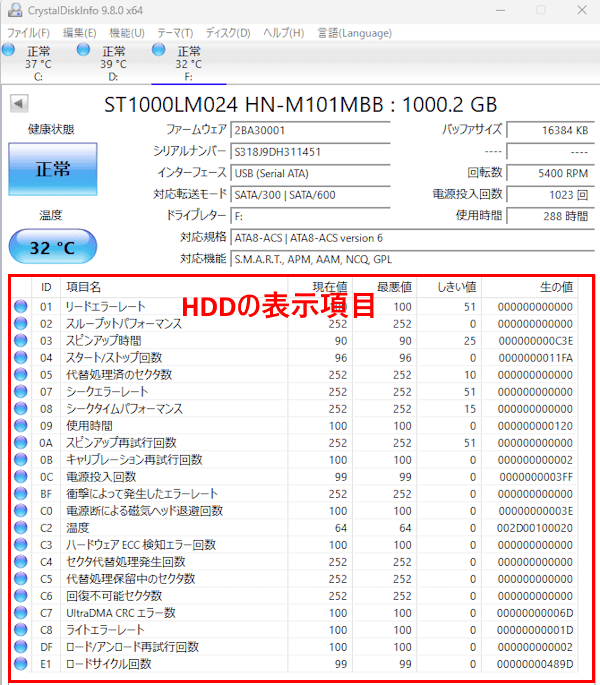Image resolution: width=600 pixels, height=685 pixels.
Task: Click the raw value 0000000011FA
Action: [x=535, y=358]
